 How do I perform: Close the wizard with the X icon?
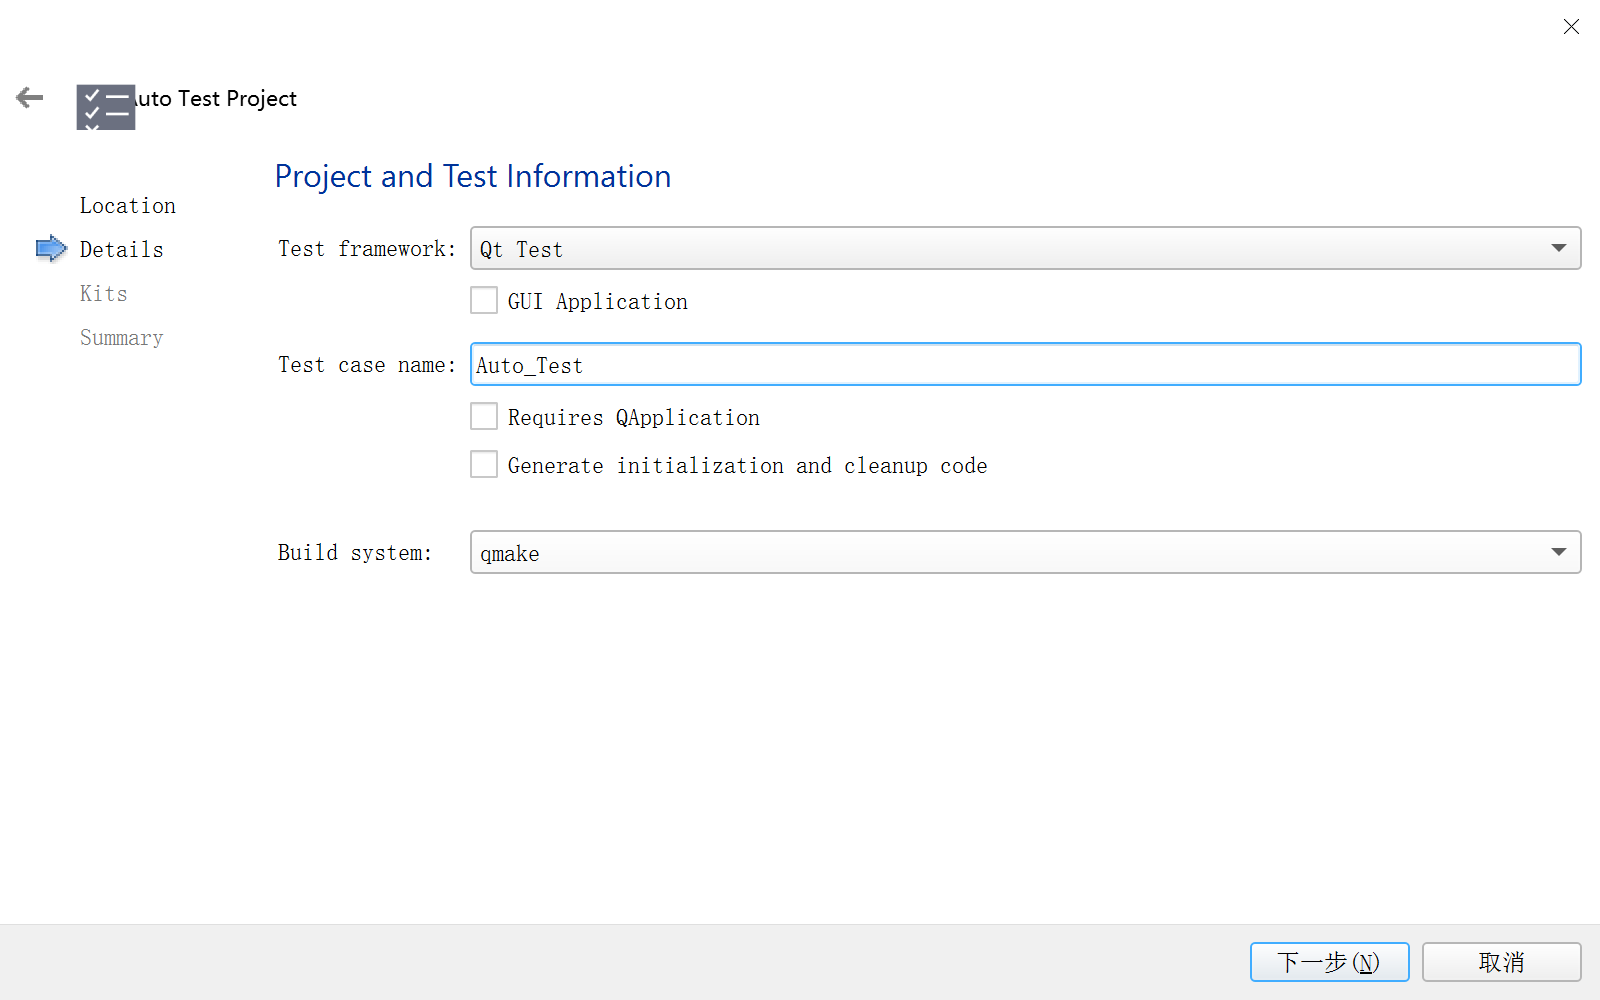[x=1571, y=27]
